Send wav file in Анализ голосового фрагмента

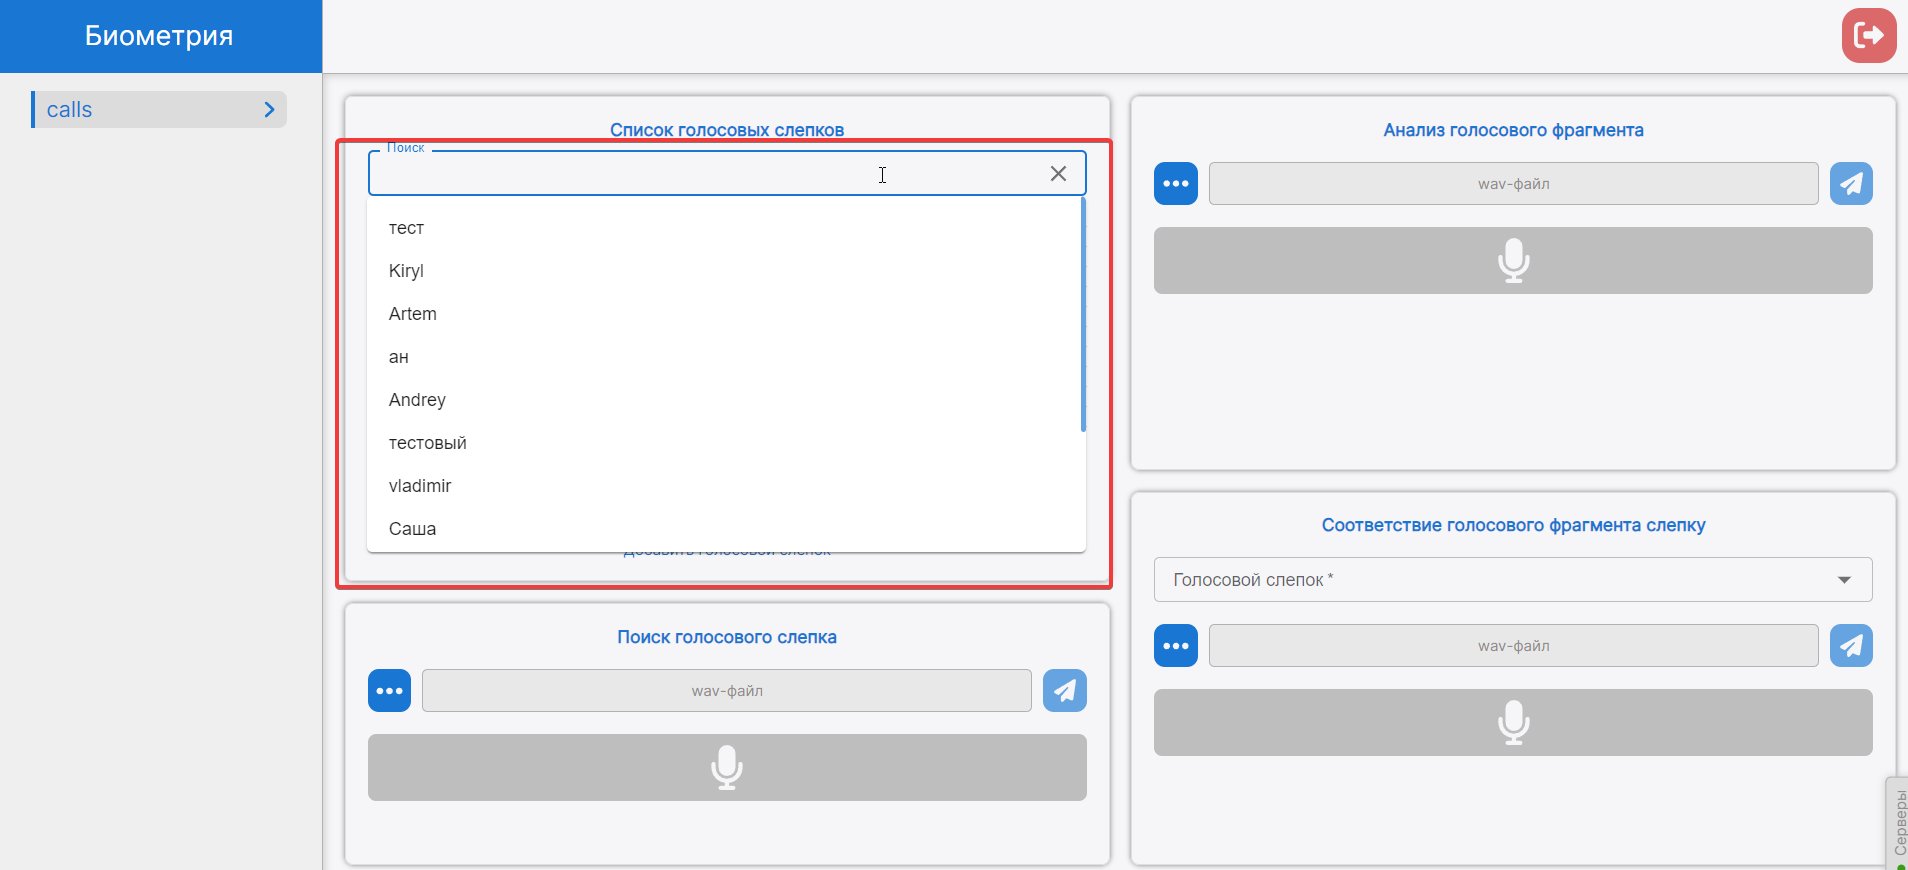click(x=1851, y=184)
